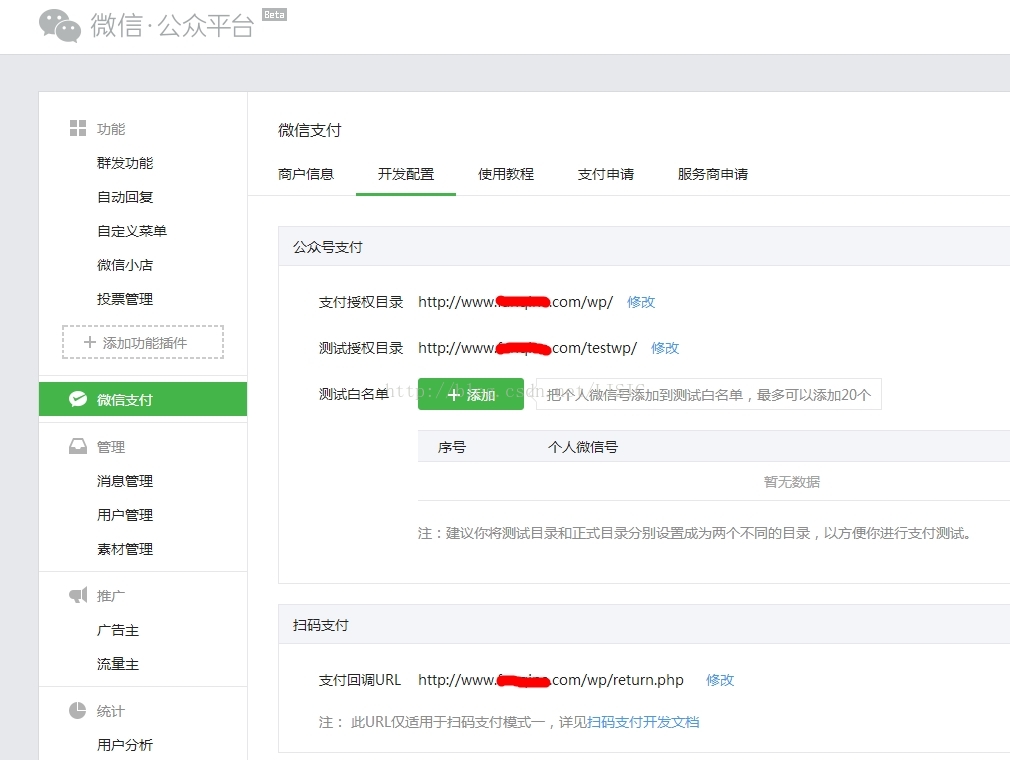
Task: Click the 测试授权目录 label
Action: click(x=361, y=348)
